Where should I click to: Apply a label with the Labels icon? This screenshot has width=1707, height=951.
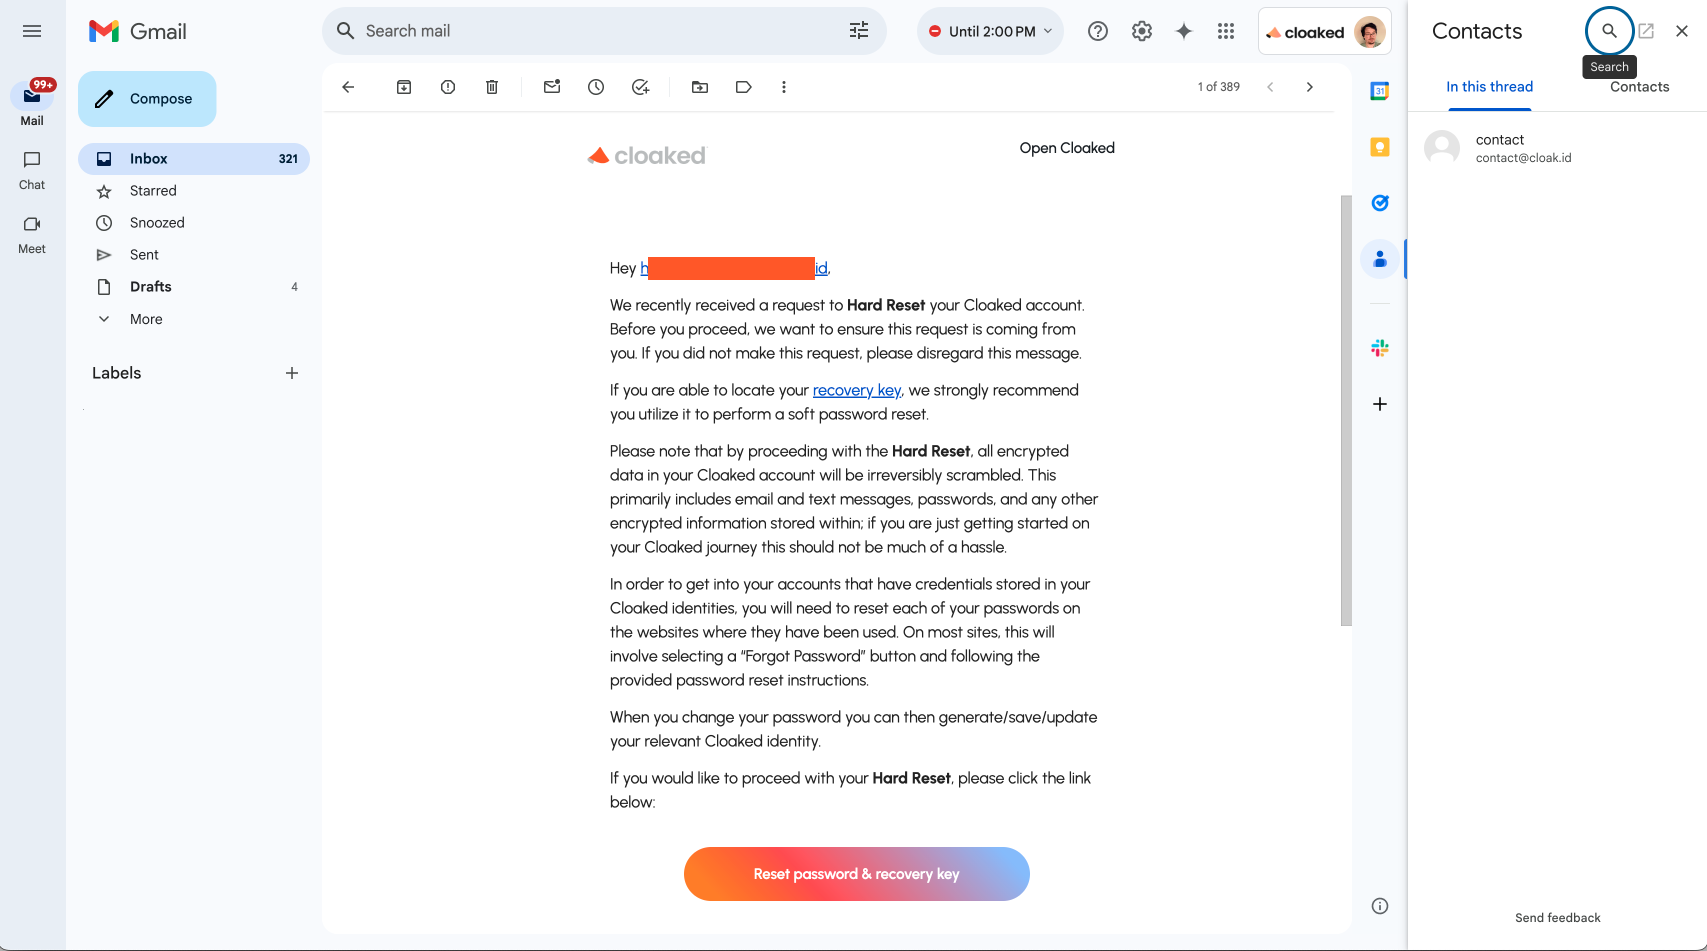[744, 87]
